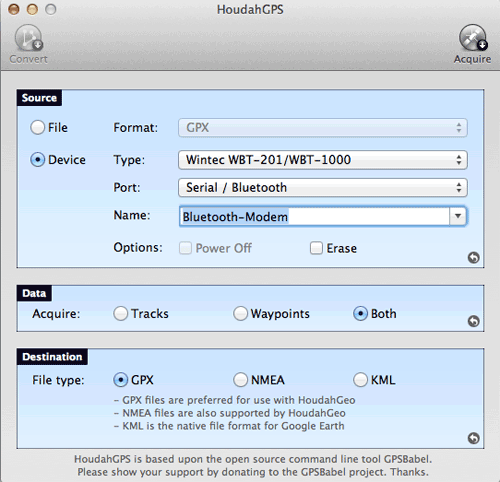This screenshot has width=500, height=482.
Task: Reset the Data section with revert arrow
Action: tap(473, 321)
